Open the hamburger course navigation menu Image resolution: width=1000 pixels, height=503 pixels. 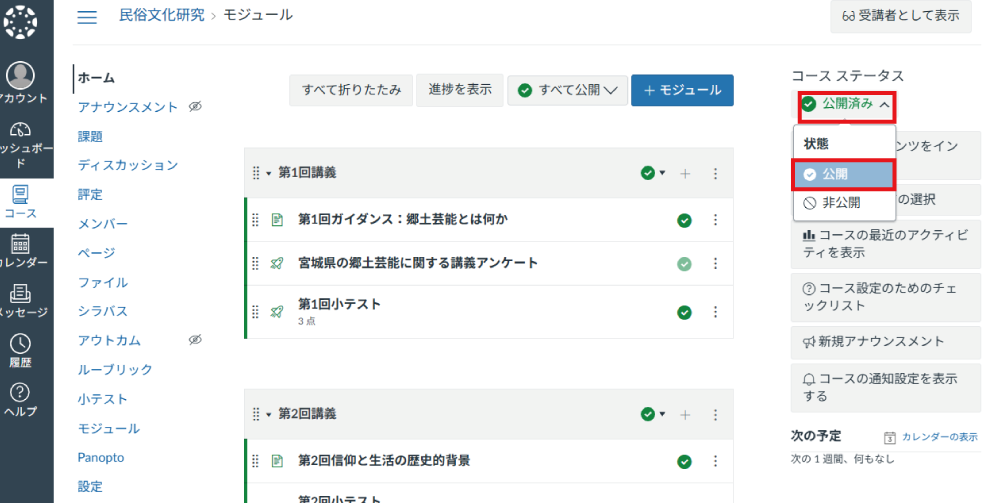point(87,16)
